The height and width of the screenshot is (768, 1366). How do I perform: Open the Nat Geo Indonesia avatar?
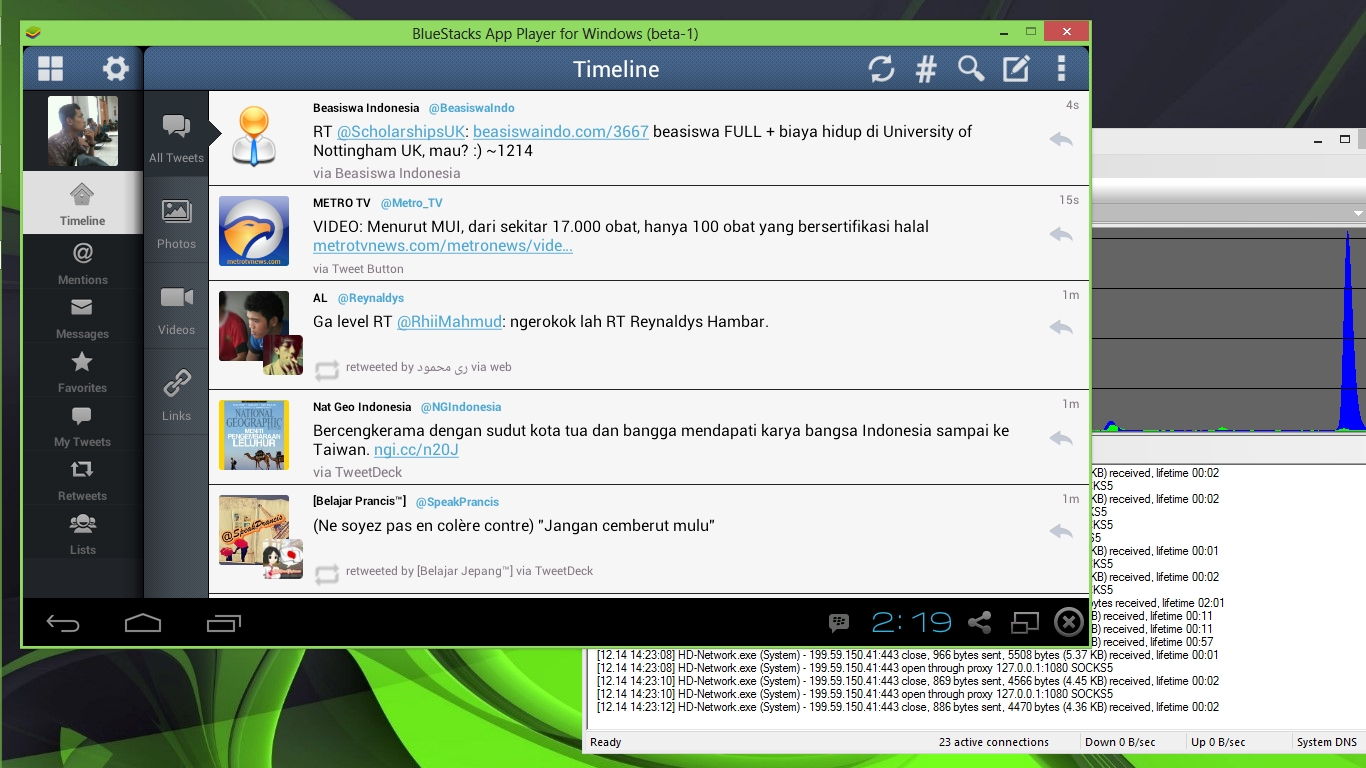(x=254, y=435)
